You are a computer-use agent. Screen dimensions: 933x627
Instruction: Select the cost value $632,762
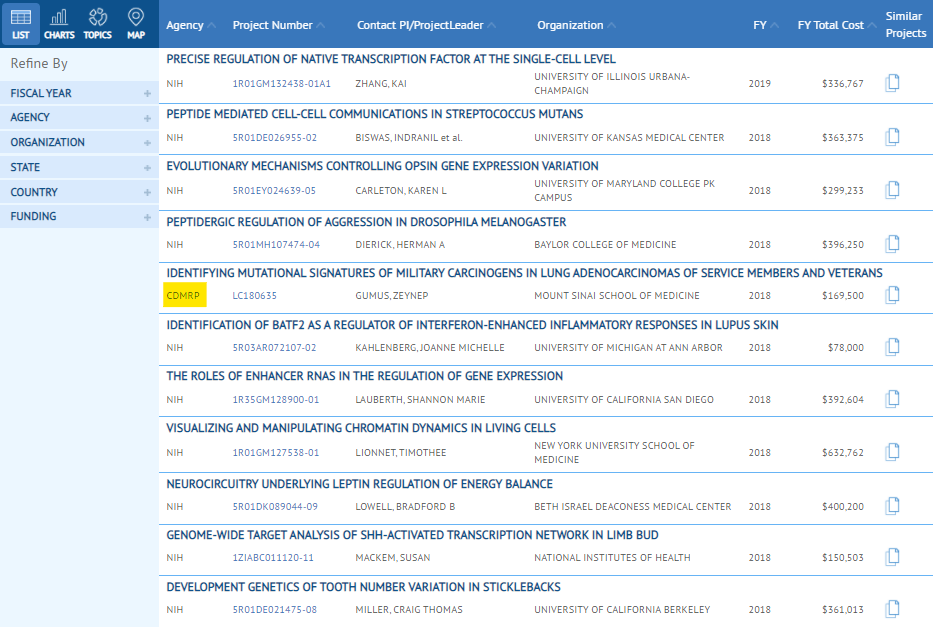pyautogui.click(x=843, y=453)
